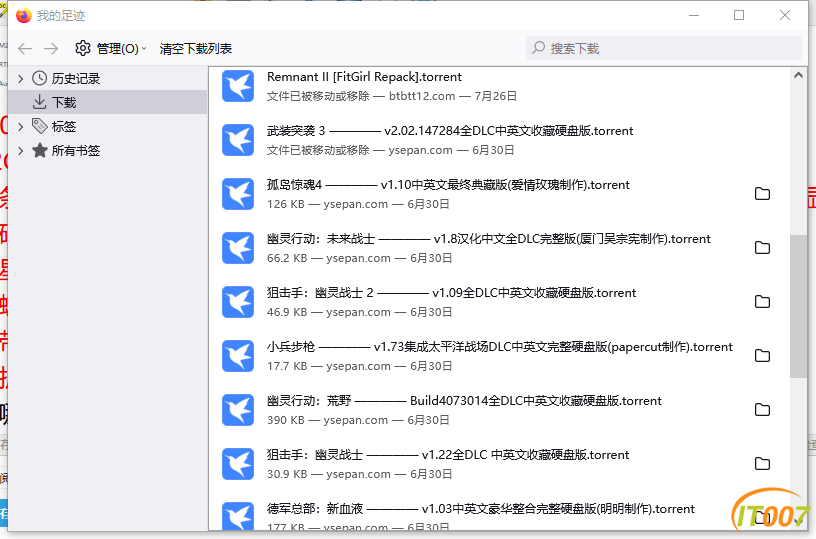Open folder for 小兵步枪 download

point(762,356)
